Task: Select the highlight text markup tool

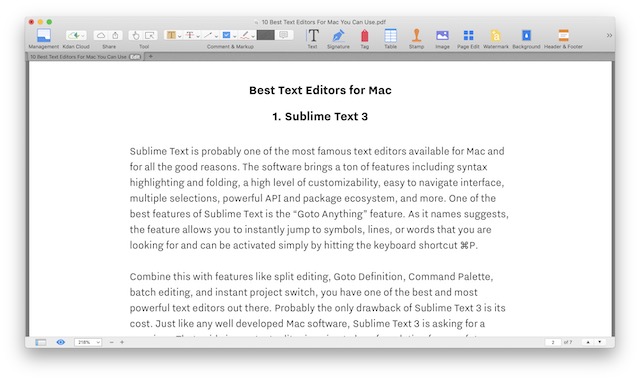Action: point(171,36)
